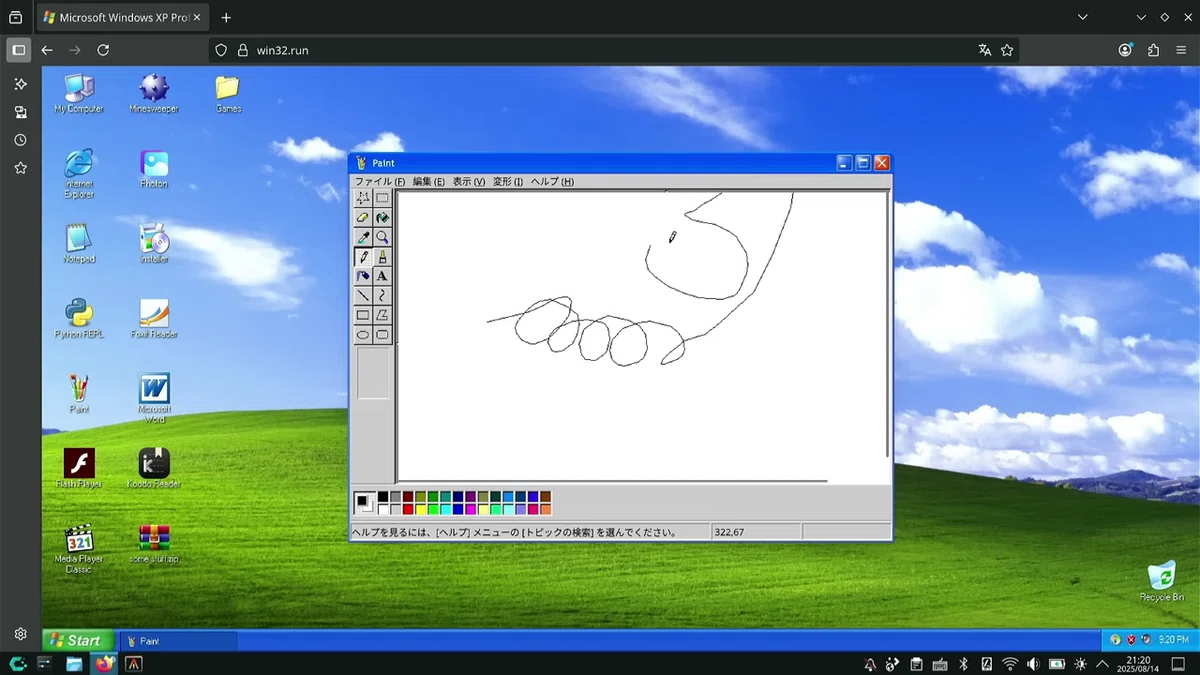Screen dimensions: 1200x675
Task: Choose the Fill With Color bucket tool
Action: pyautogui.click(x=382, y=217)
